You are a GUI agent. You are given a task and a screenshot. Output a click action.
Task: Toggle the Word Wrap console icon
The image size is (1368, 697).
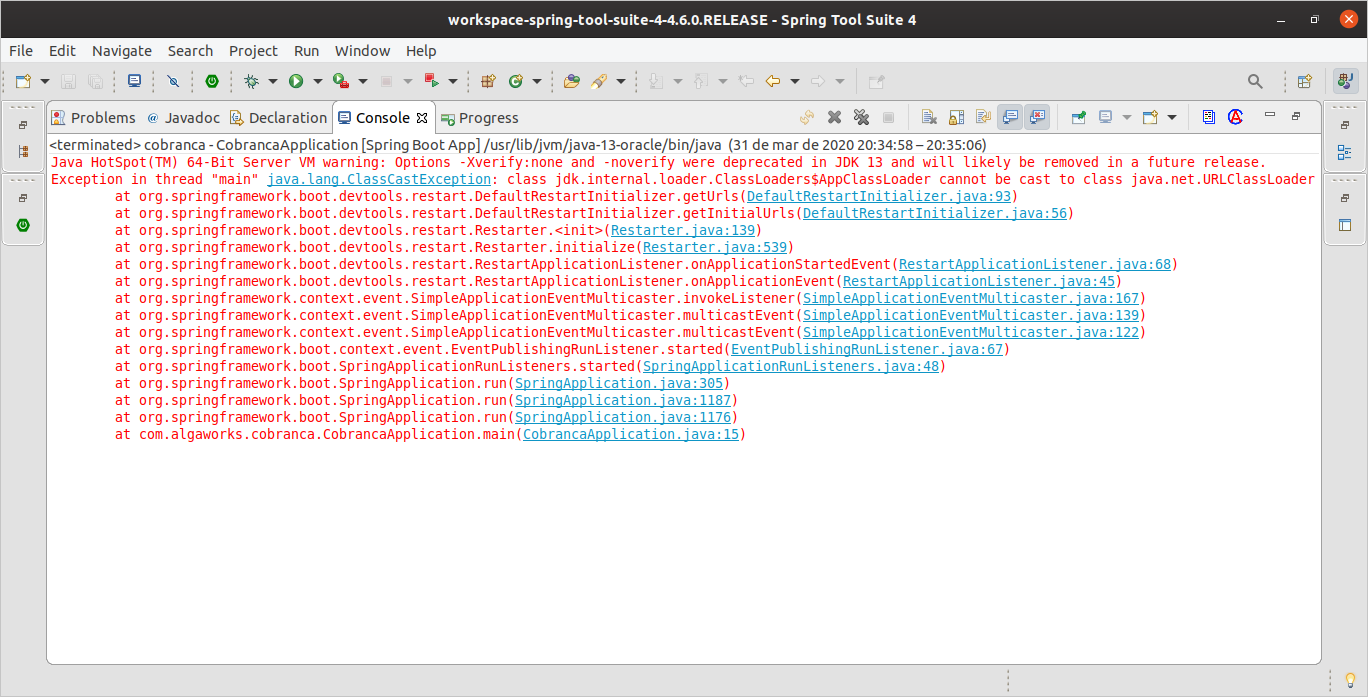pyautogui.click(x=983, y=117)
